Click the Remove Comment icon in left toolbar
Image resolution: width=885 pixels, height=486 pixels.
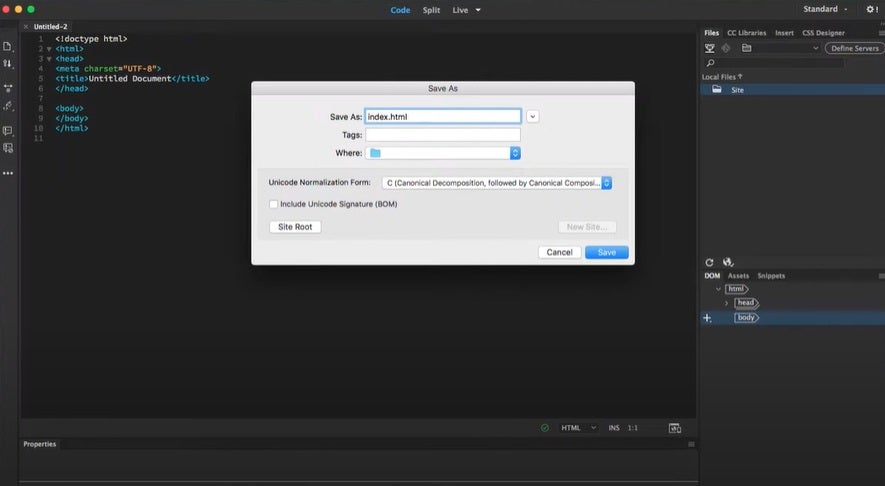click(x=8, y=148)
